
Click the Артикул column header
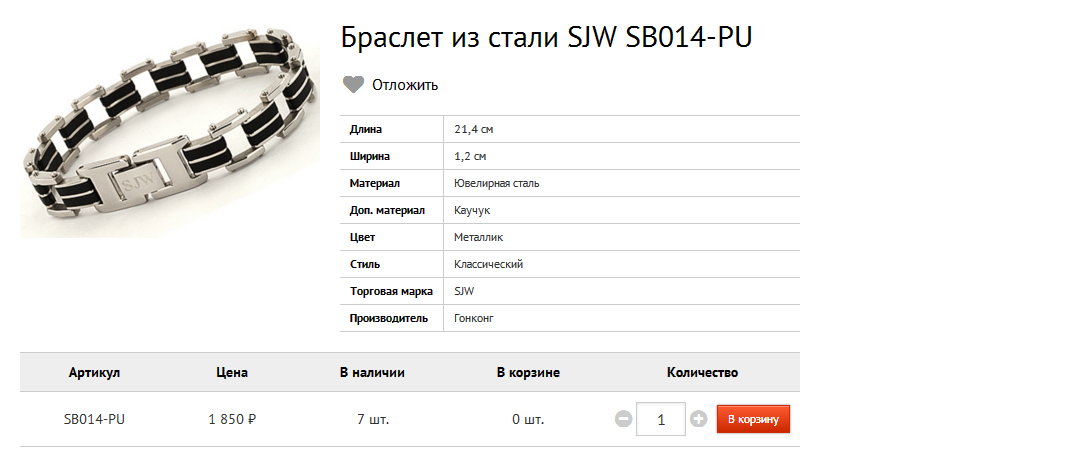[x=94, y=373]
